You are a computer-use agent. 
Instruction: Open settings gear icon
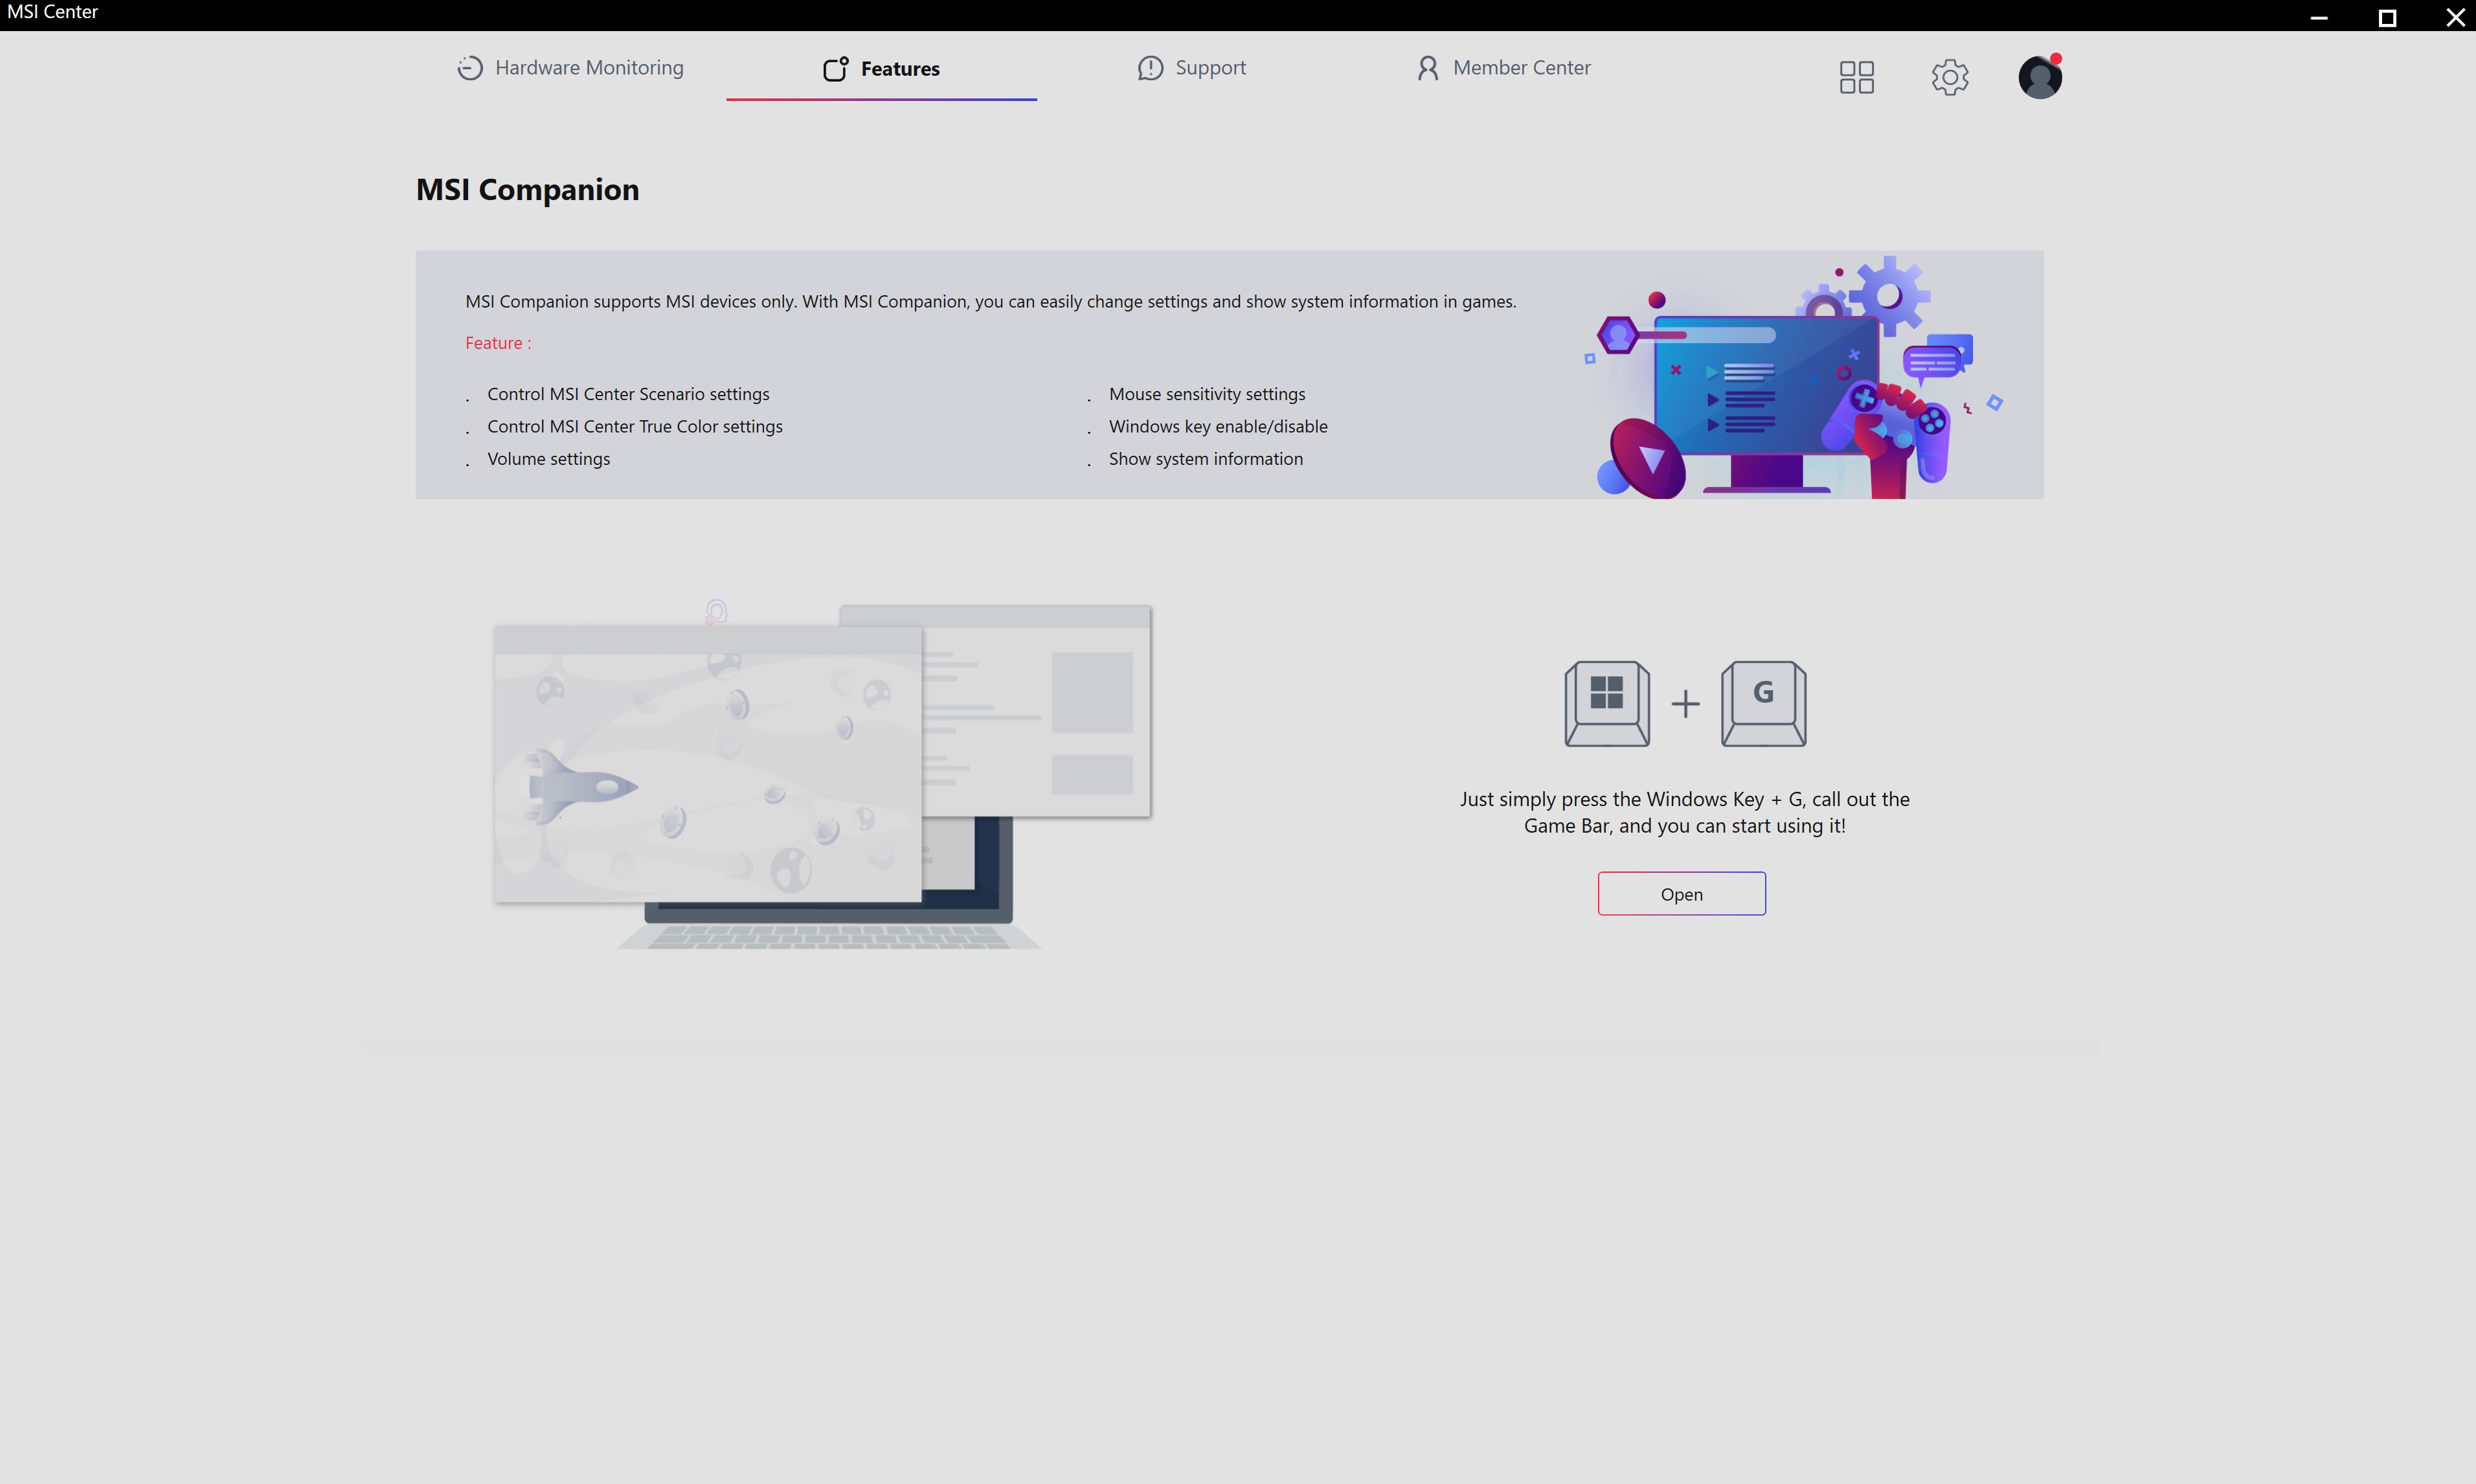click(1949, 77)
